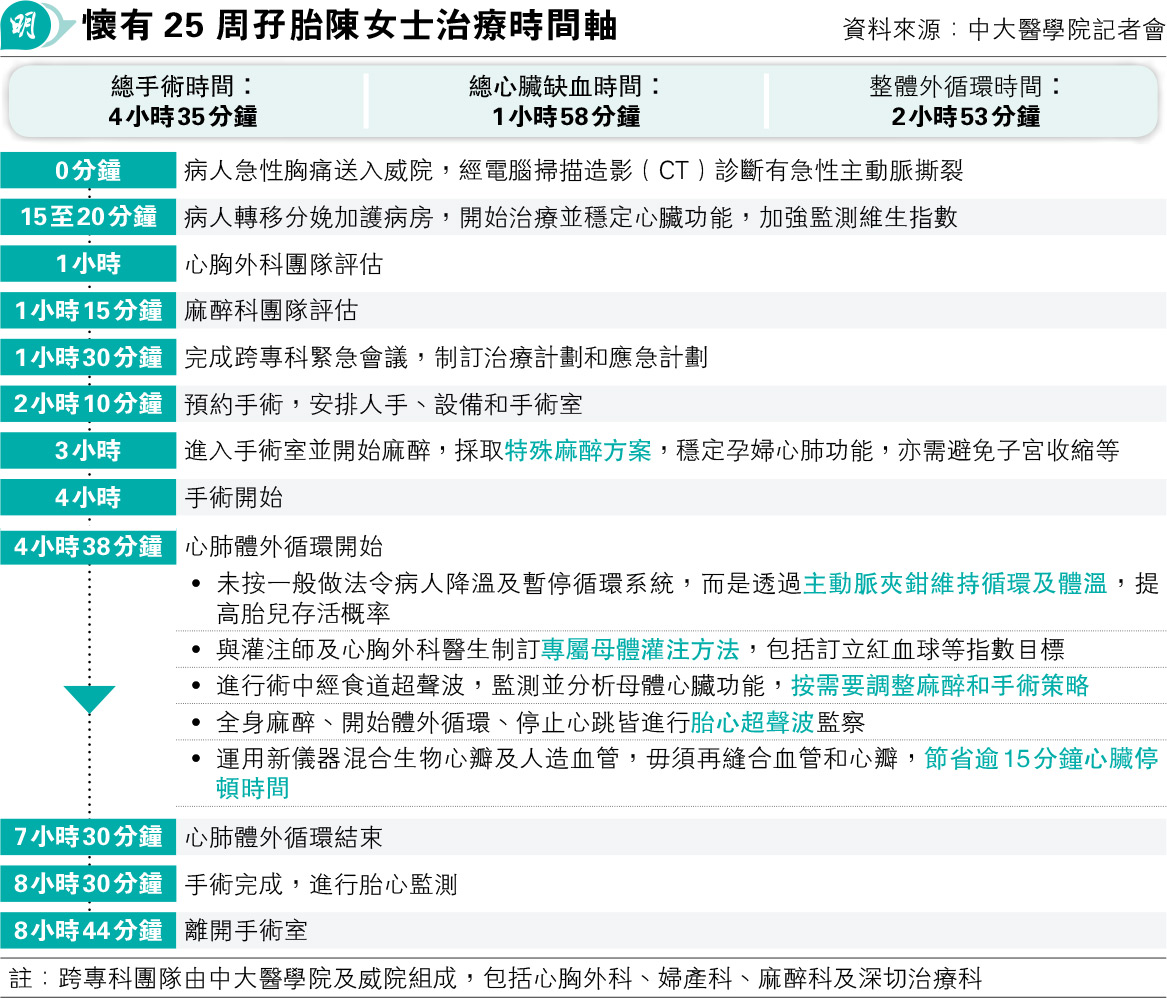Select the '3小時' timeline label

(x=88, y=450)
